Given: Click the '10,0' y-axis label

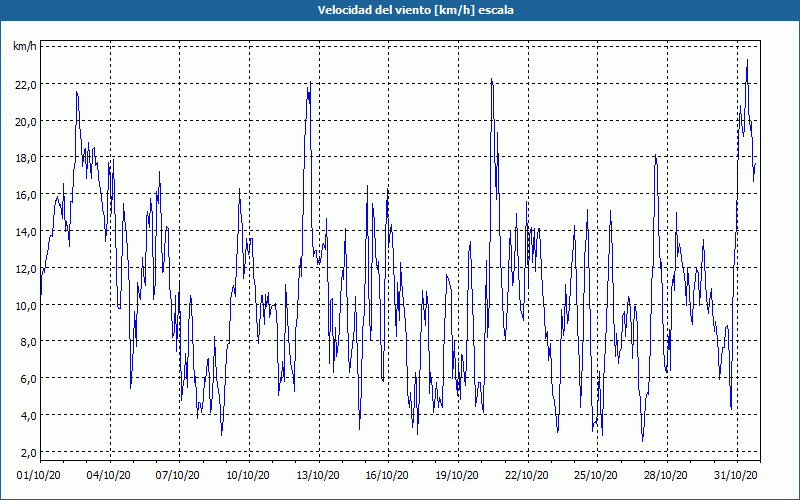Looking at the screenshot, I should (x=26, y=305).
